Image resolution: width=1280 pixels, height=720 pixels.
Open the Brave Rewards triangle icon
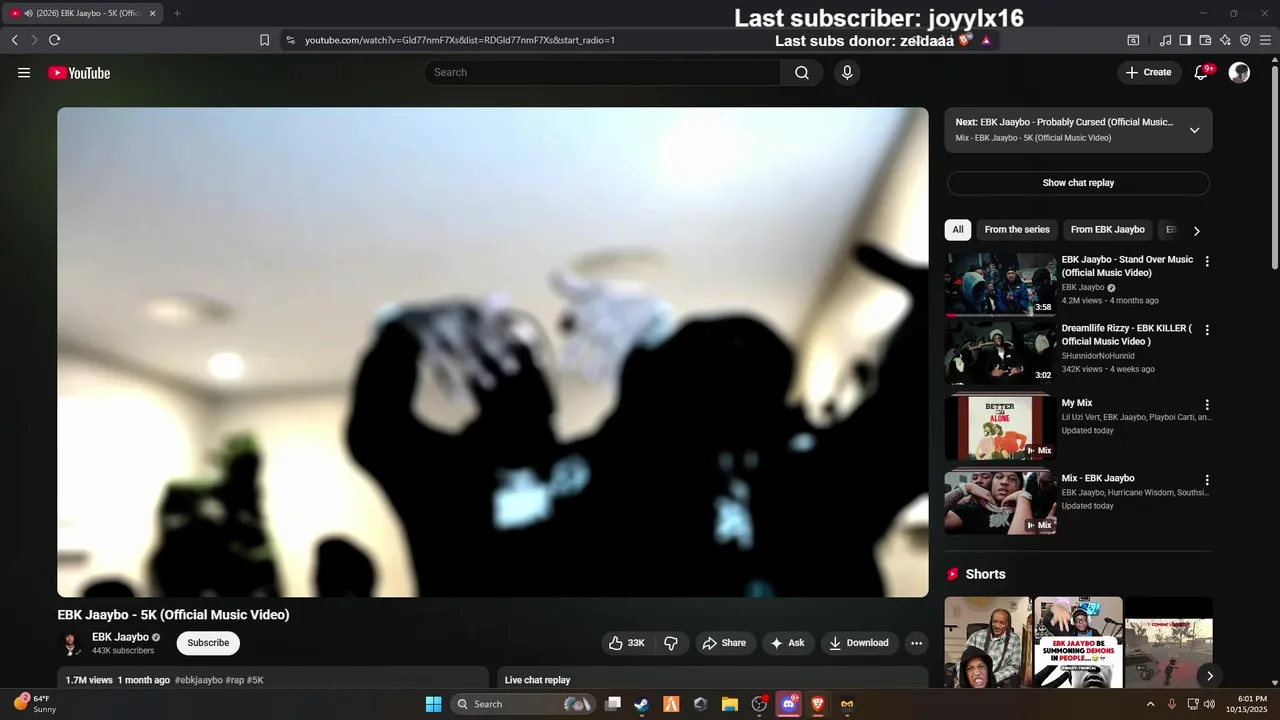(x=986, y=40)
